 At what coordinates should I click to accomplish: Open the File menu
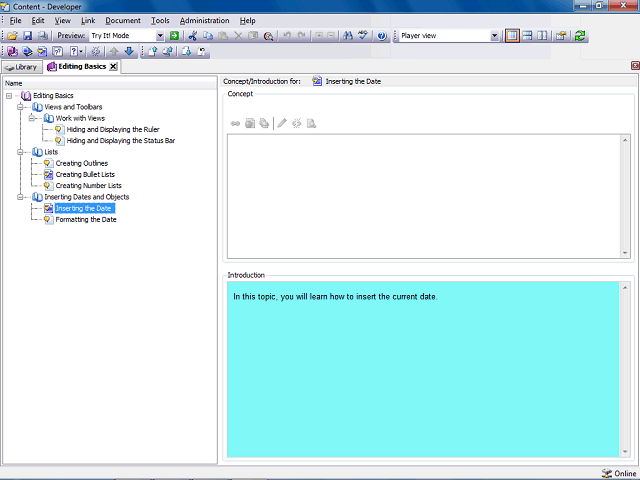point(16,20)
